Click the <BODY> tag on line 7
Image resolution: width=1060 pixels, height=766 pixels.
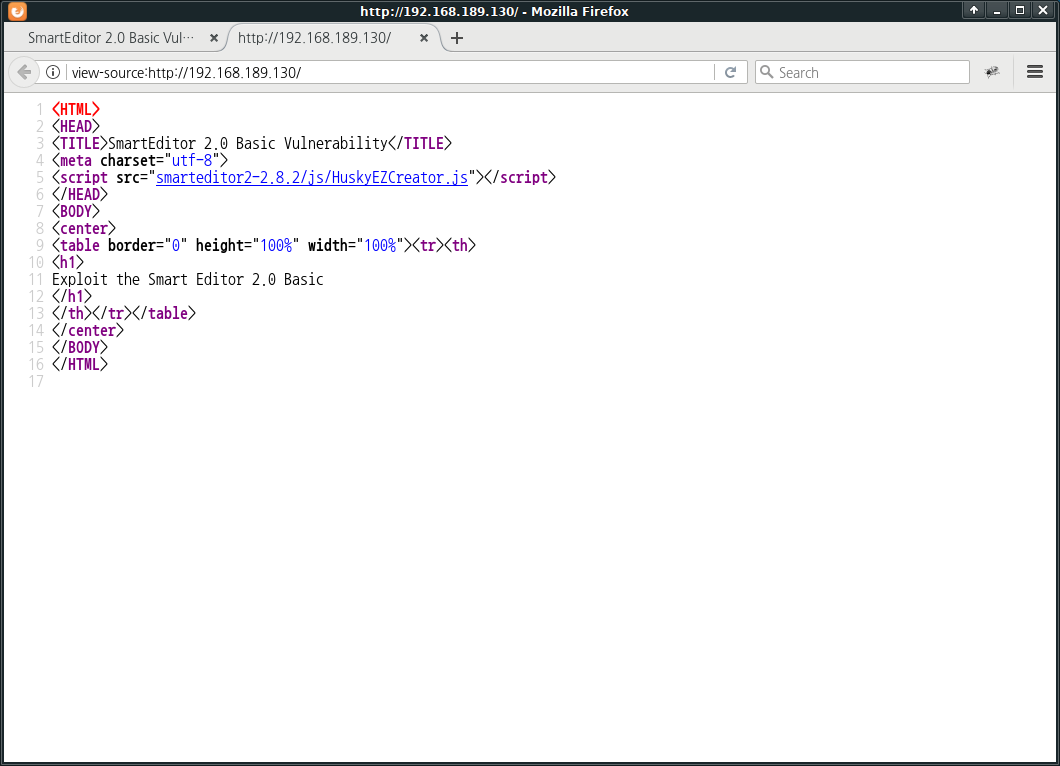(76, 211)
